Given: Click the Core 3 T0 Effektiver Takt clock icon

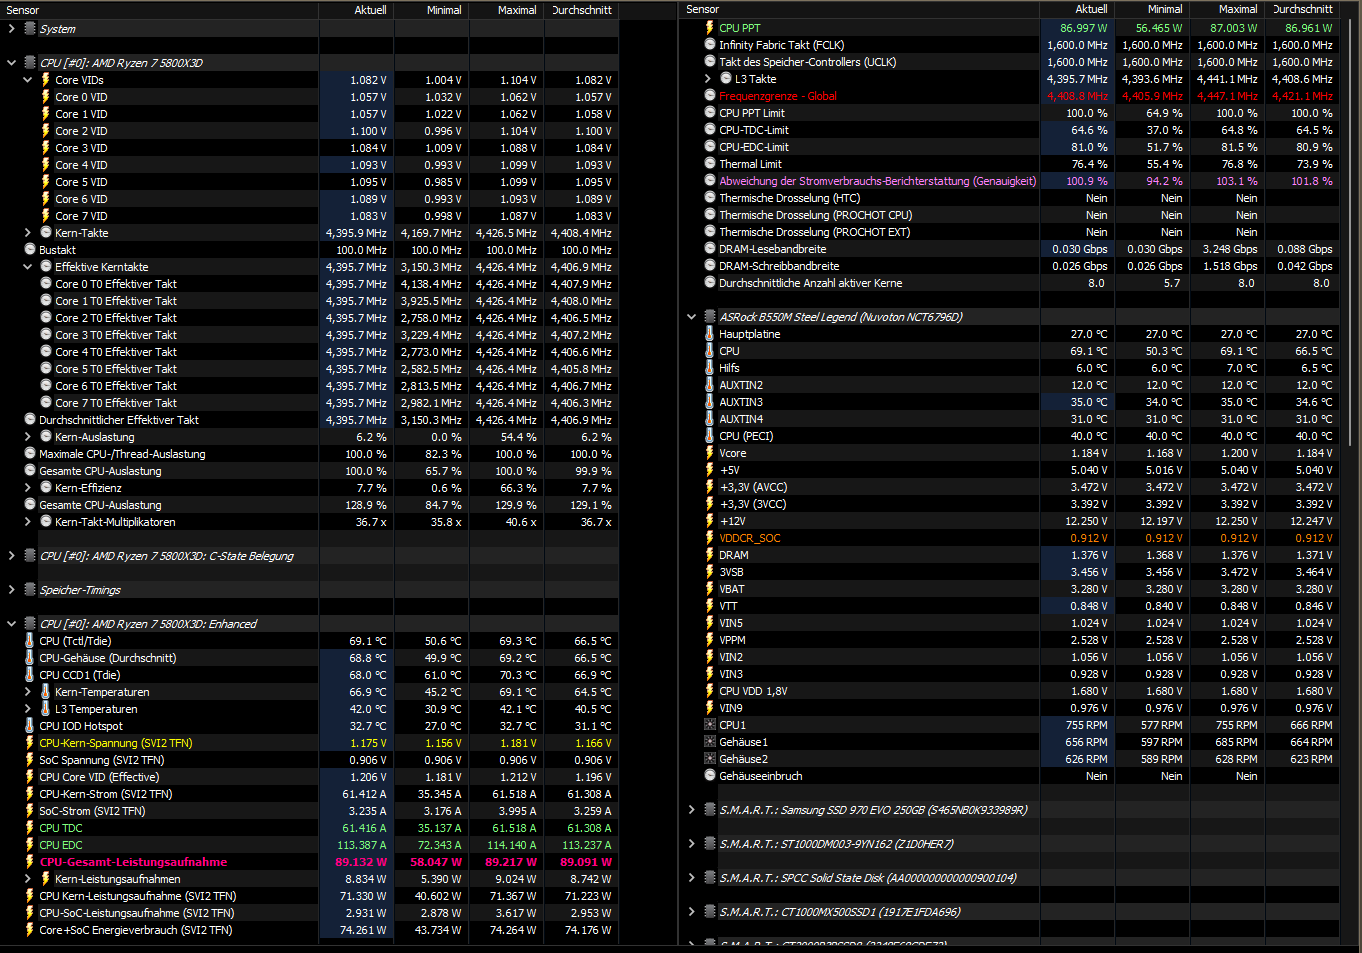Looking at the screenshot, I should click(x=46, y=335).
